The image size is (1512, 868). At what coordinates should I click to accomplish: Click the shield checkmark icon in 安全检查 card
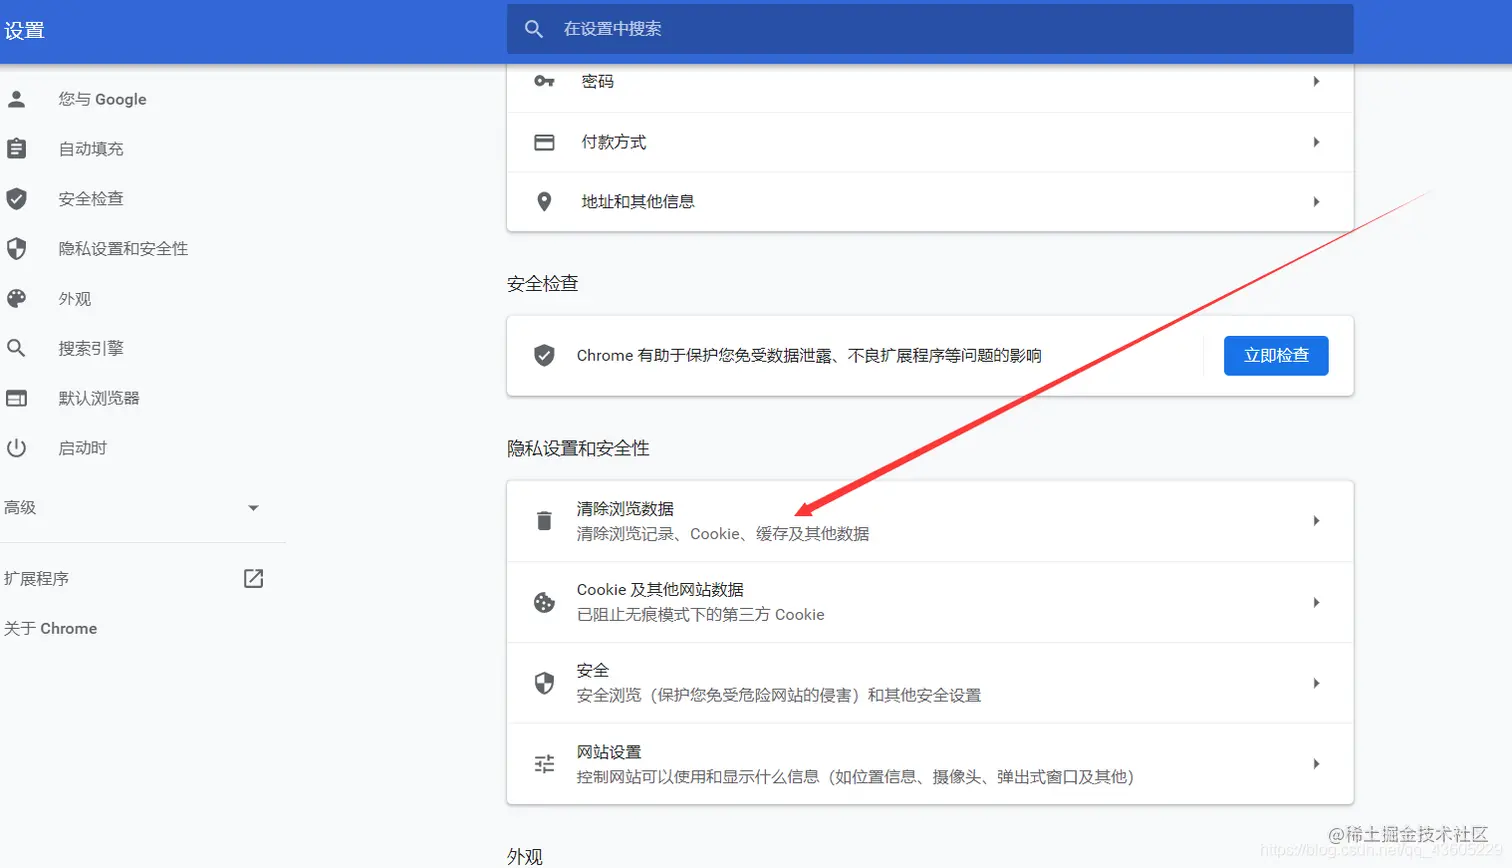point(543,355)
